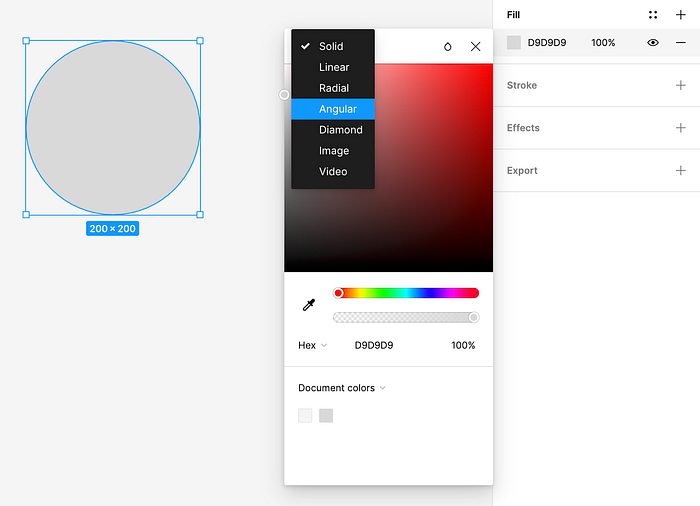Image resolution: width=700 pixels, height=506 pixels.
Task: Toggle fill visibility eye icon
Action: pos(653,42)
